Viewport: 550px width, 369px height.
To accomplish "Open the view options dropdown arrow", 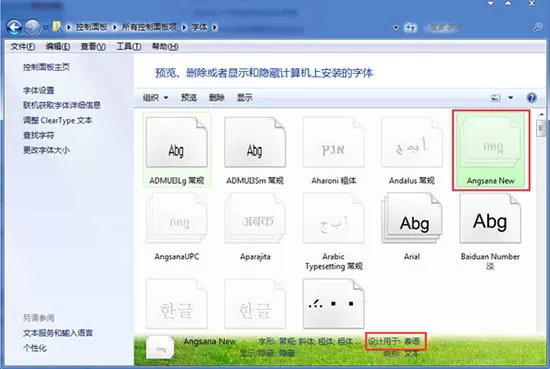I will click(511, 98).
